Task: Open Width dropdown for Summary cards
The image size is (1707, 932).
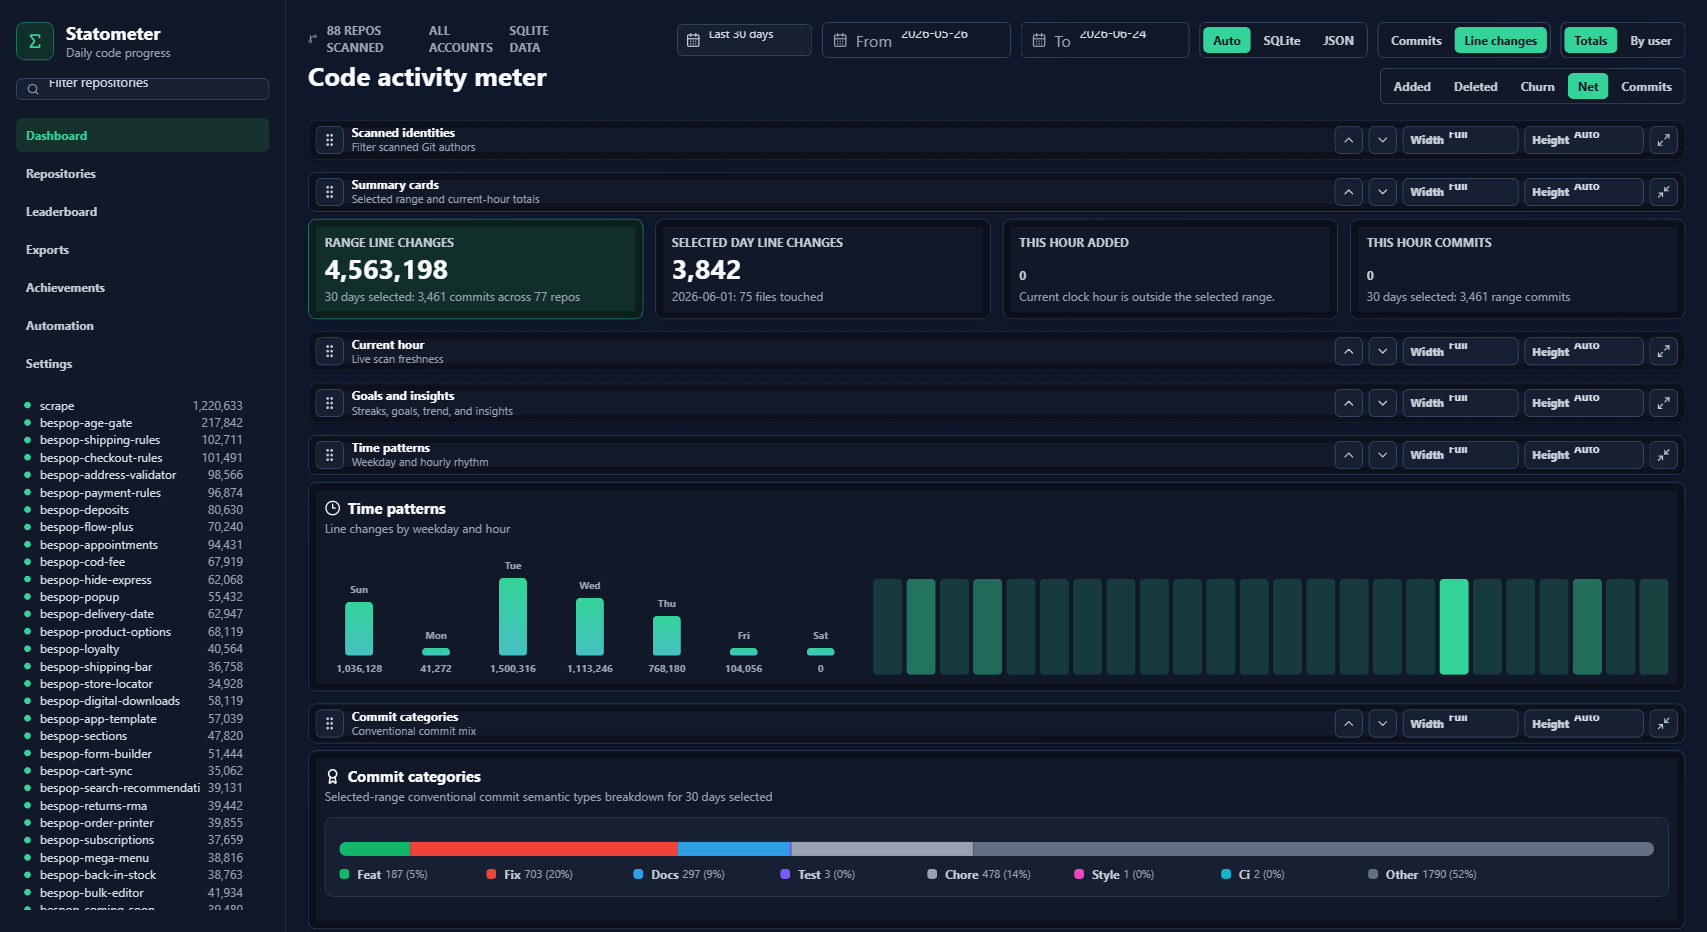Action: [1460, 192]
